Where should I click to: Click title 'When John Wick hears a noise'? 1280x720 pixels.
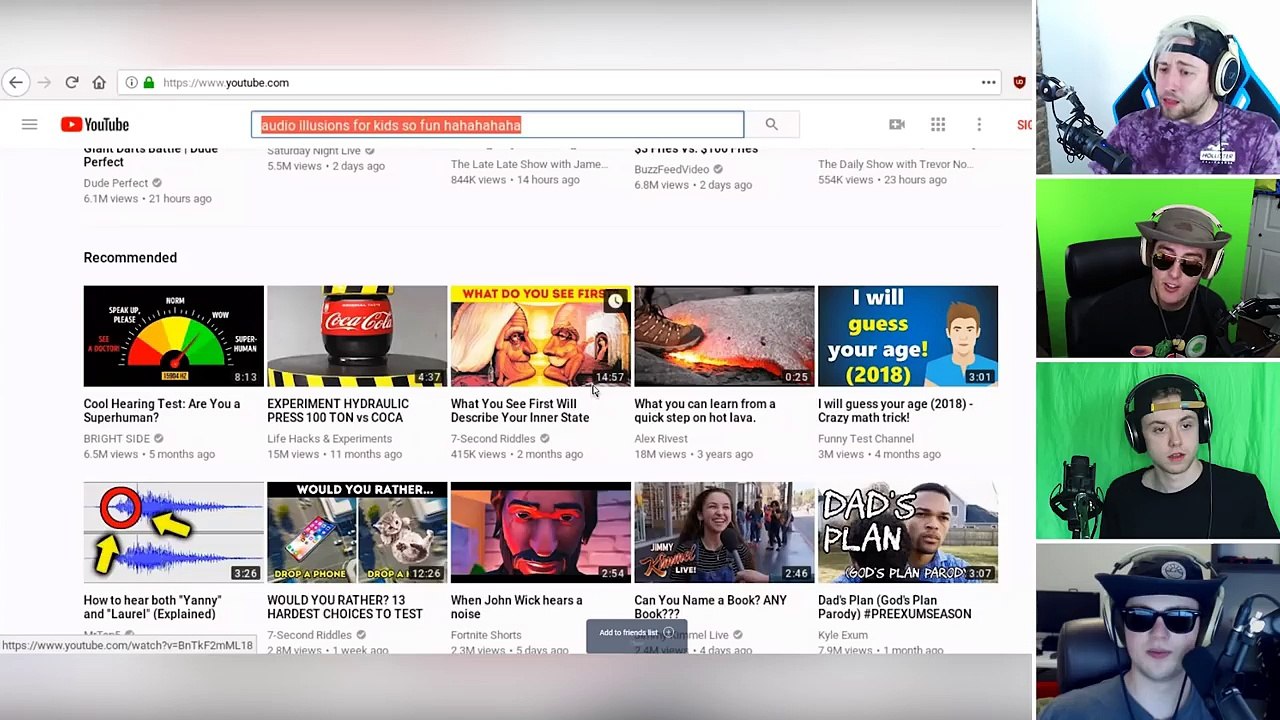[517, 607]
